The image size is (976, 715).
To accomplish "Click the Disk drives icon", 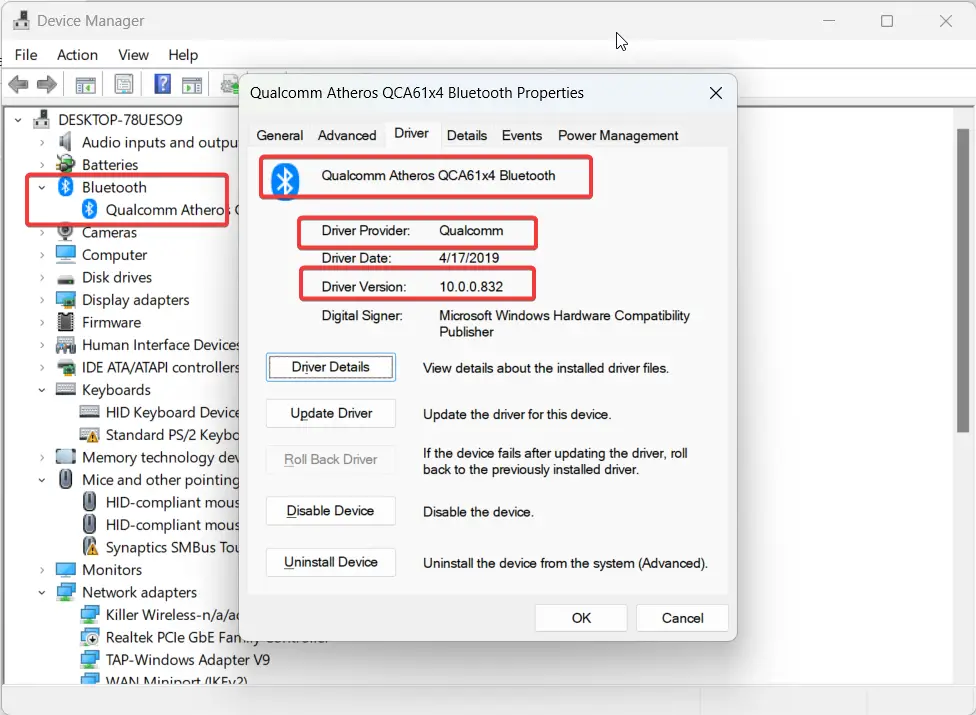I will (65, 278).
